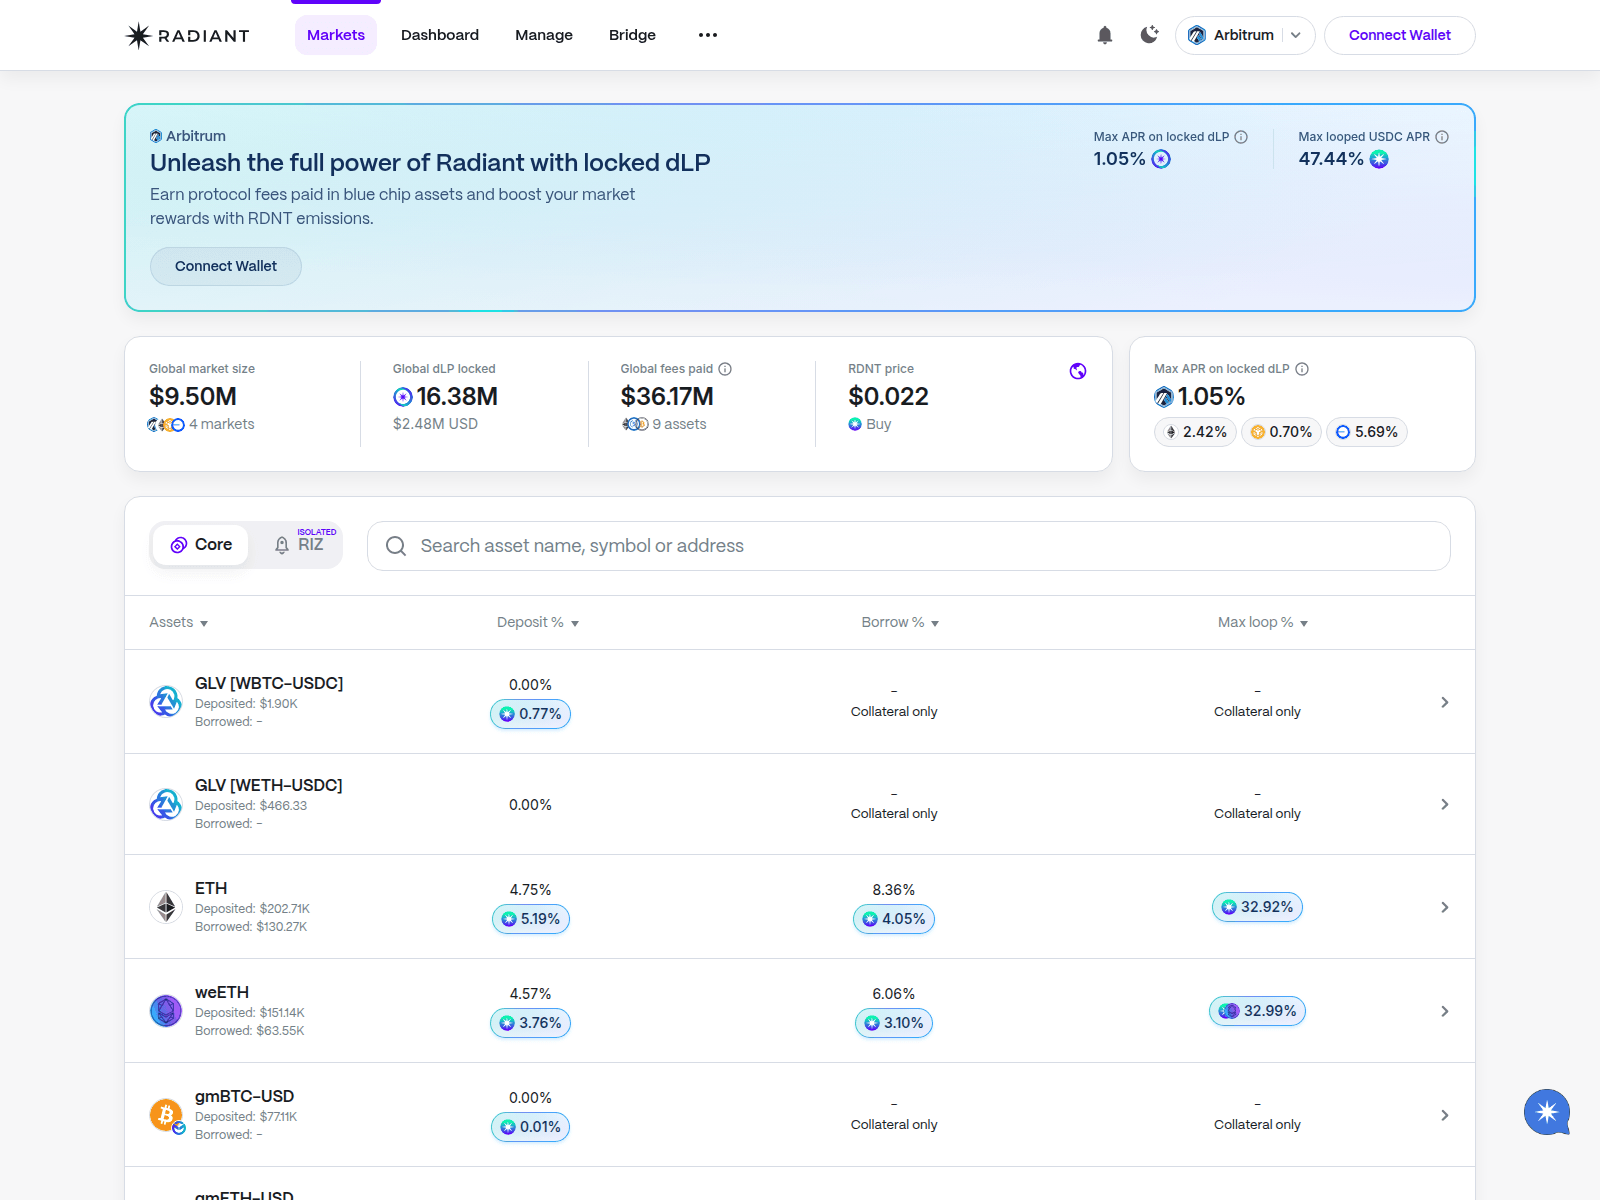This screenshot has width=1600, height=1200.
Task: Click the weETH 3.76% deposit reward badge
Action: pyautogui.click(x=530, y=1023)
